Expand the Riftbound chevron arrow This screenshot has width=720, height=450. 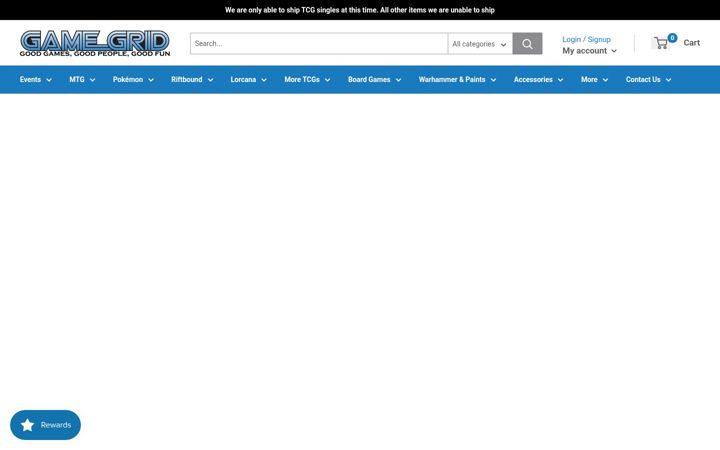210,80
